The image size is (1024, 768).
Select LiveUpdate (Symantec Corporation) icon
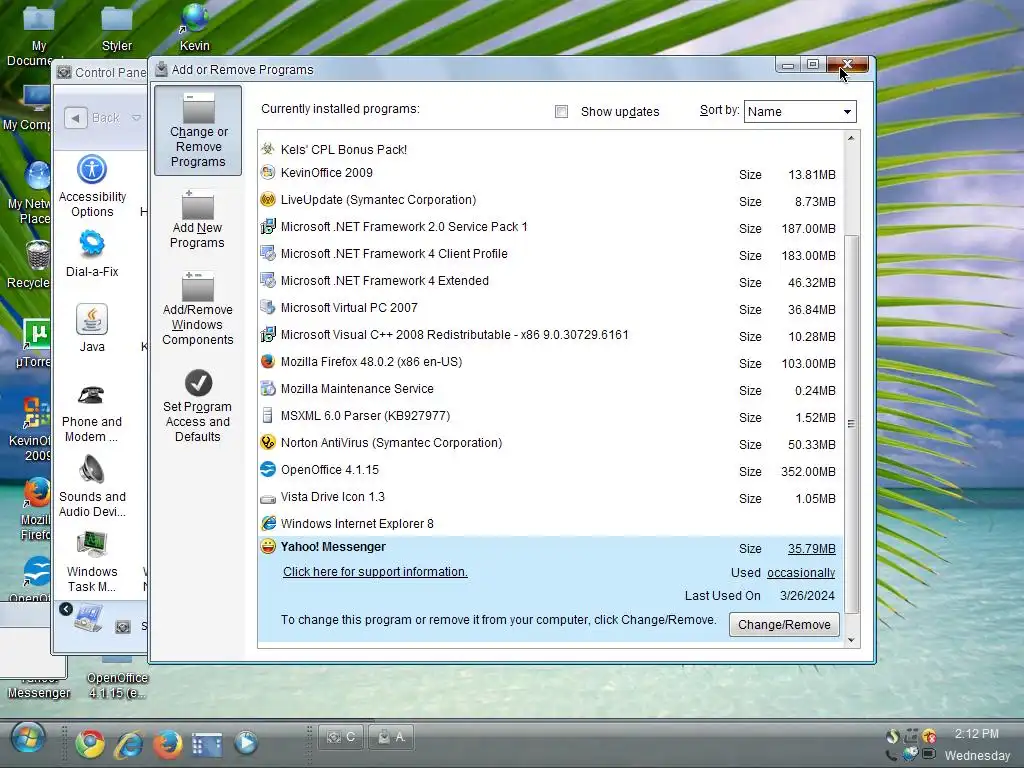268,200
